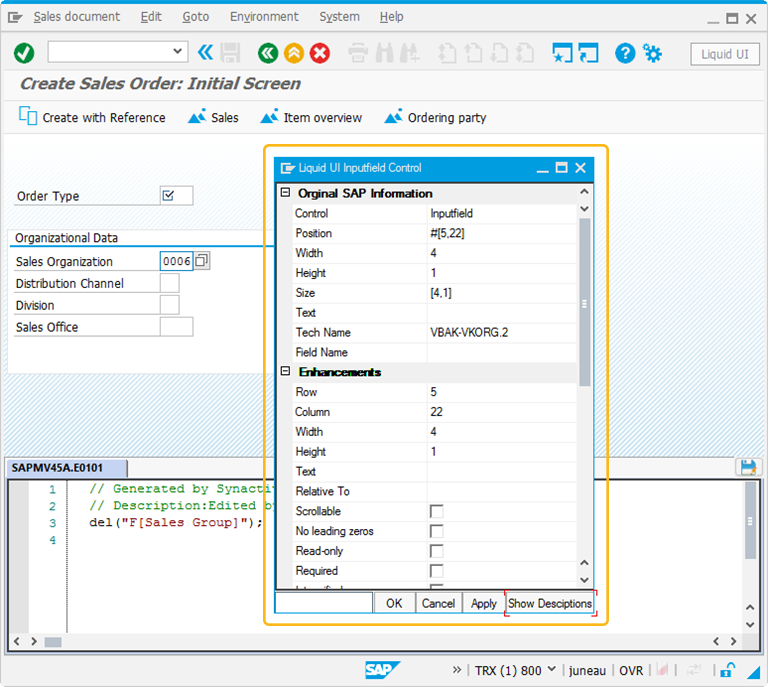Click the window menu icon beside Sales document
Viewport: 768px width, 687px height.
(x=15, y=18)
